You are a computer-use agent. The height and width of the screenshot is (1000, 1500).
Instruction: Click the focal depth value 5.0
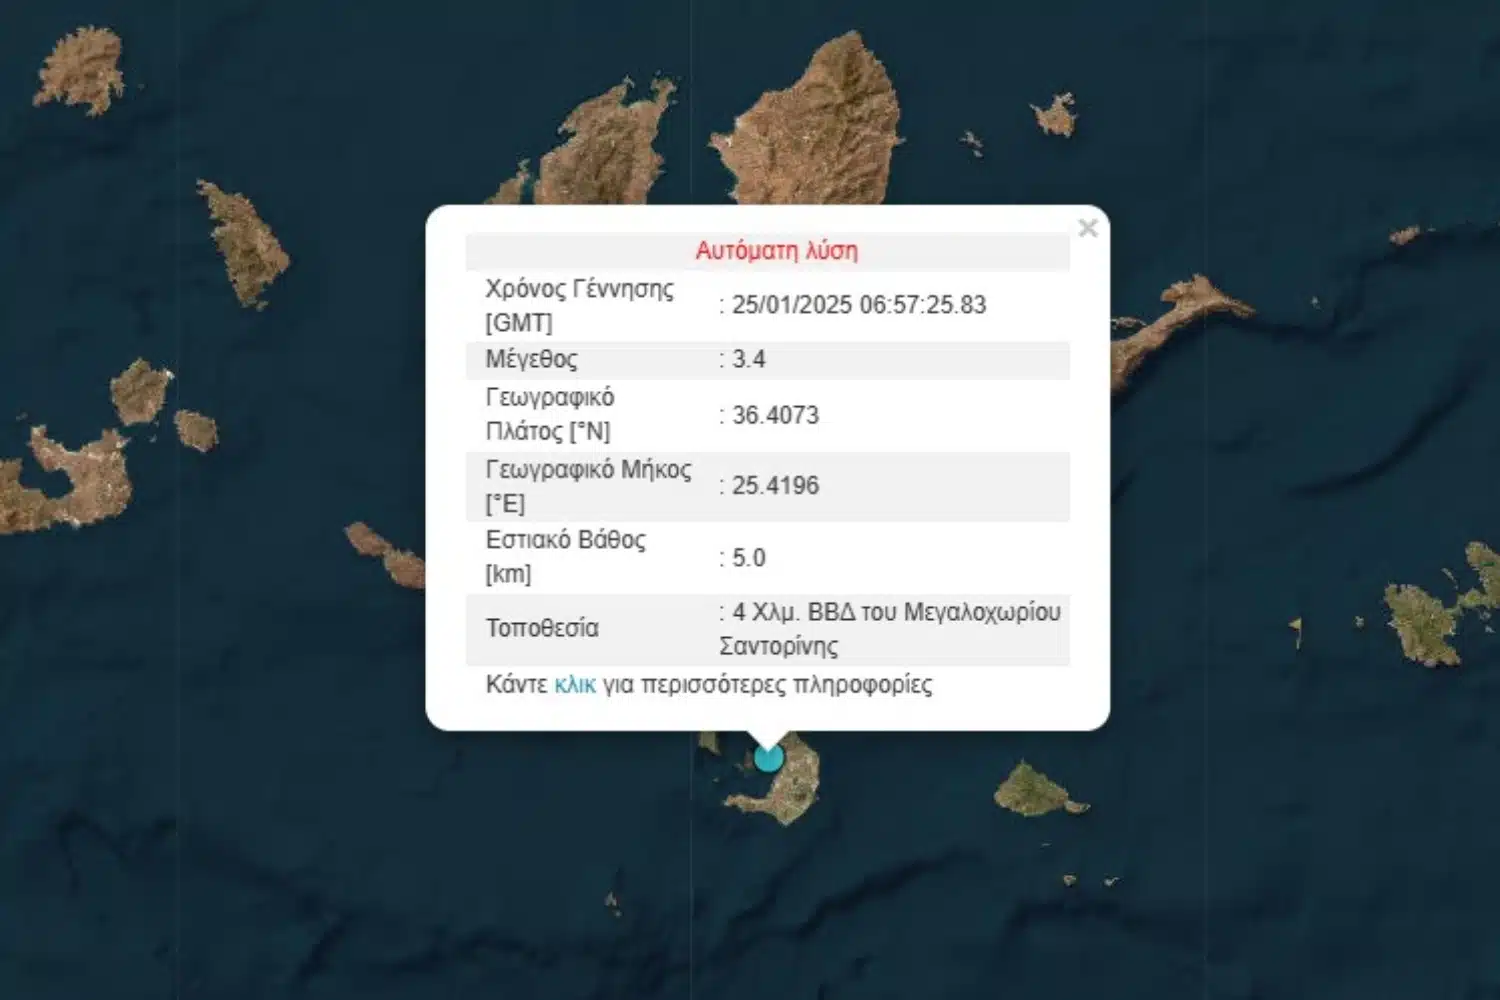click(x=748, y=558)
